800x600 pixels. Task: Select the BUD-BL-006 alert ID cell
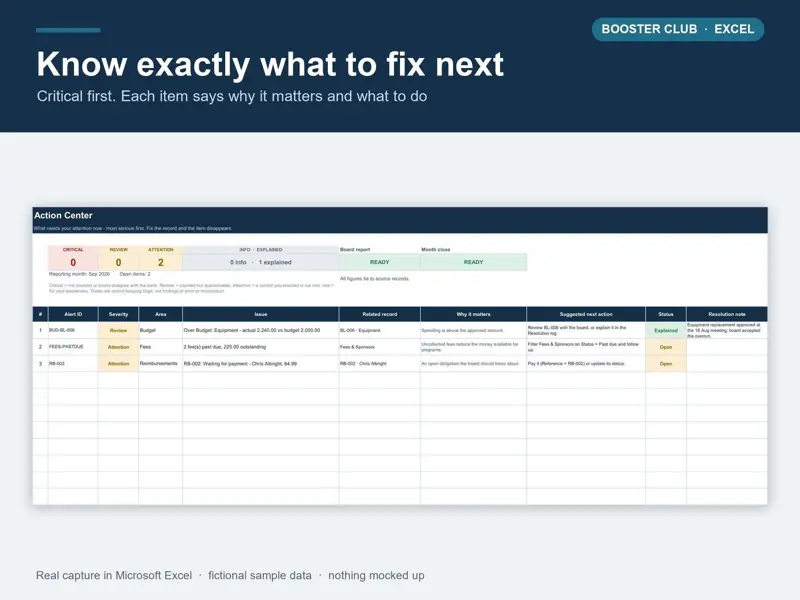click(x=73, y=330)
